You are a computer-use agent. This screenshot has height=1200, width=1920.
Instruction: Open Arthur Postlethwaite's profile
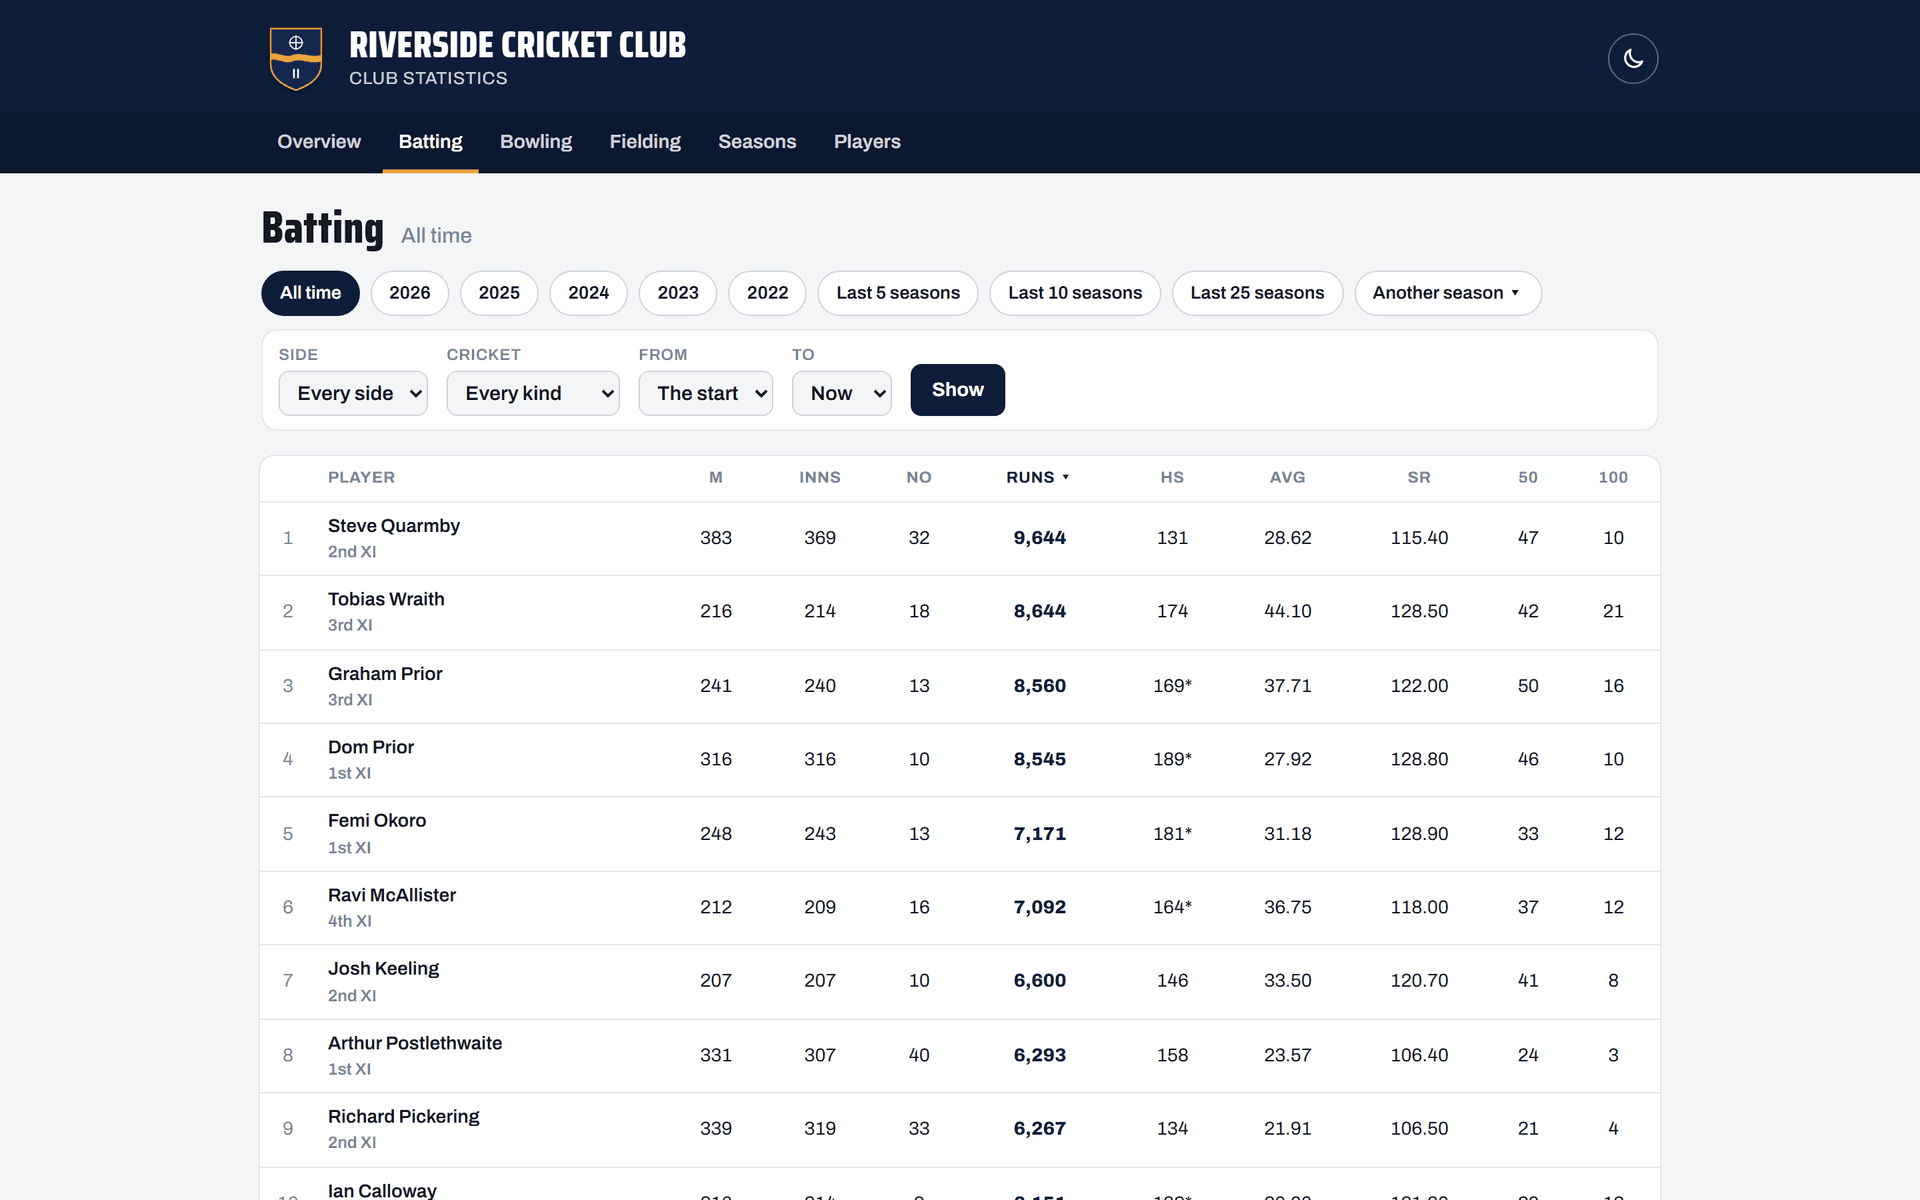415,1043
